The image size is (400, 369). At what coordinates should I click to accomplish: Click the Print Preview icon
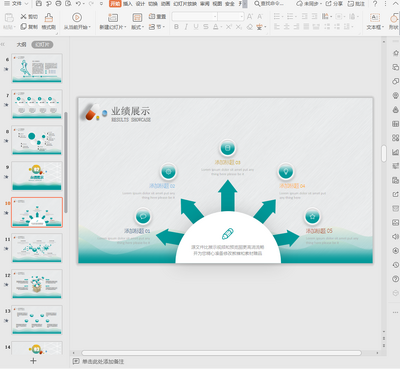click(x=68, y=4)
